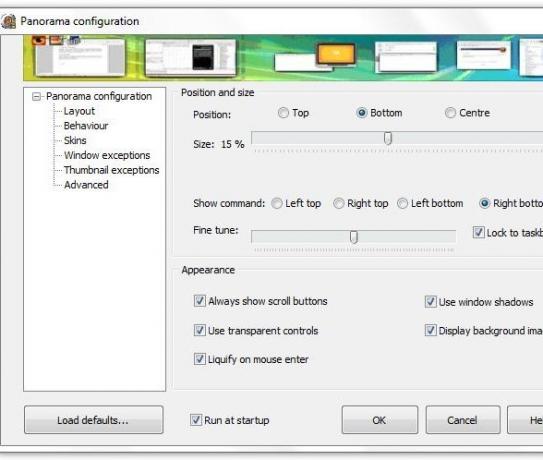The image size is (543, 460).
Task: Confirm settings with OK button
Action: 380,420
